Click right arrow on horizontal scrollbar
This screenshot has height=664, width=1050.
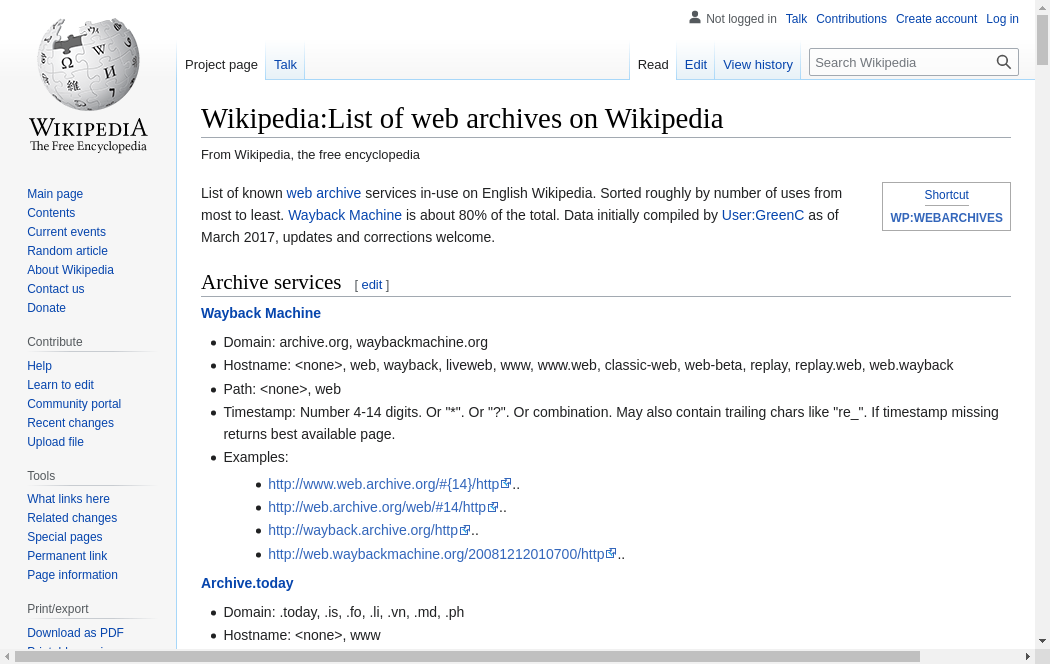tap(1028, 657)
